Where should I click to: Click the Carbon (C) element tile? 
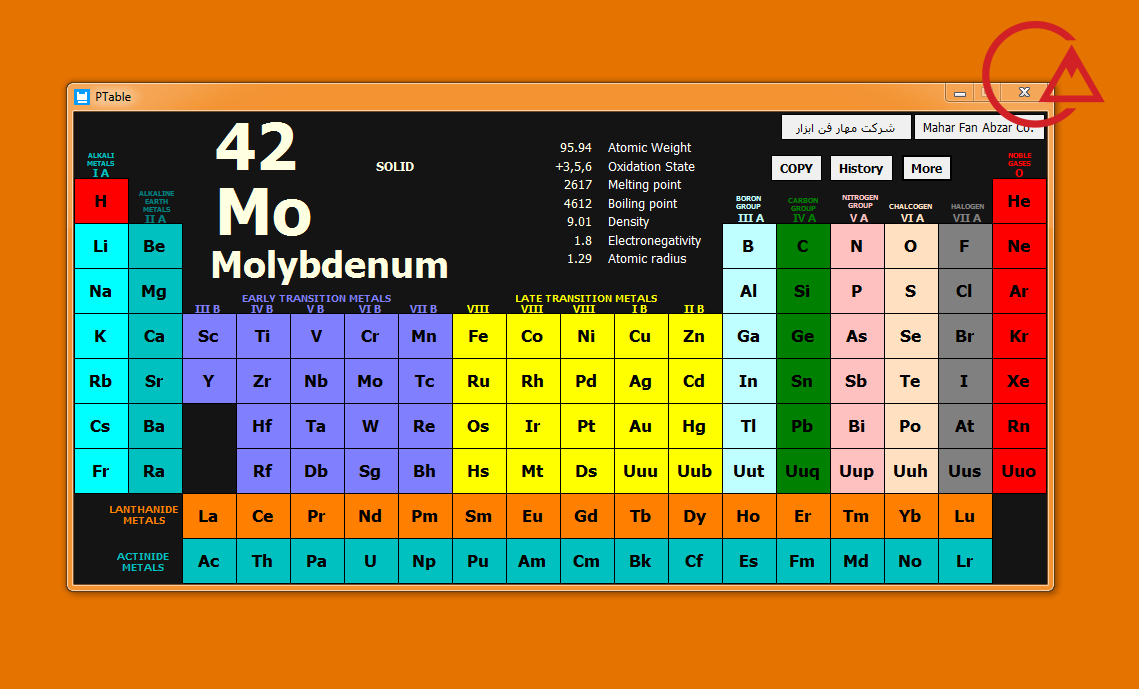(x=803, y=246)
